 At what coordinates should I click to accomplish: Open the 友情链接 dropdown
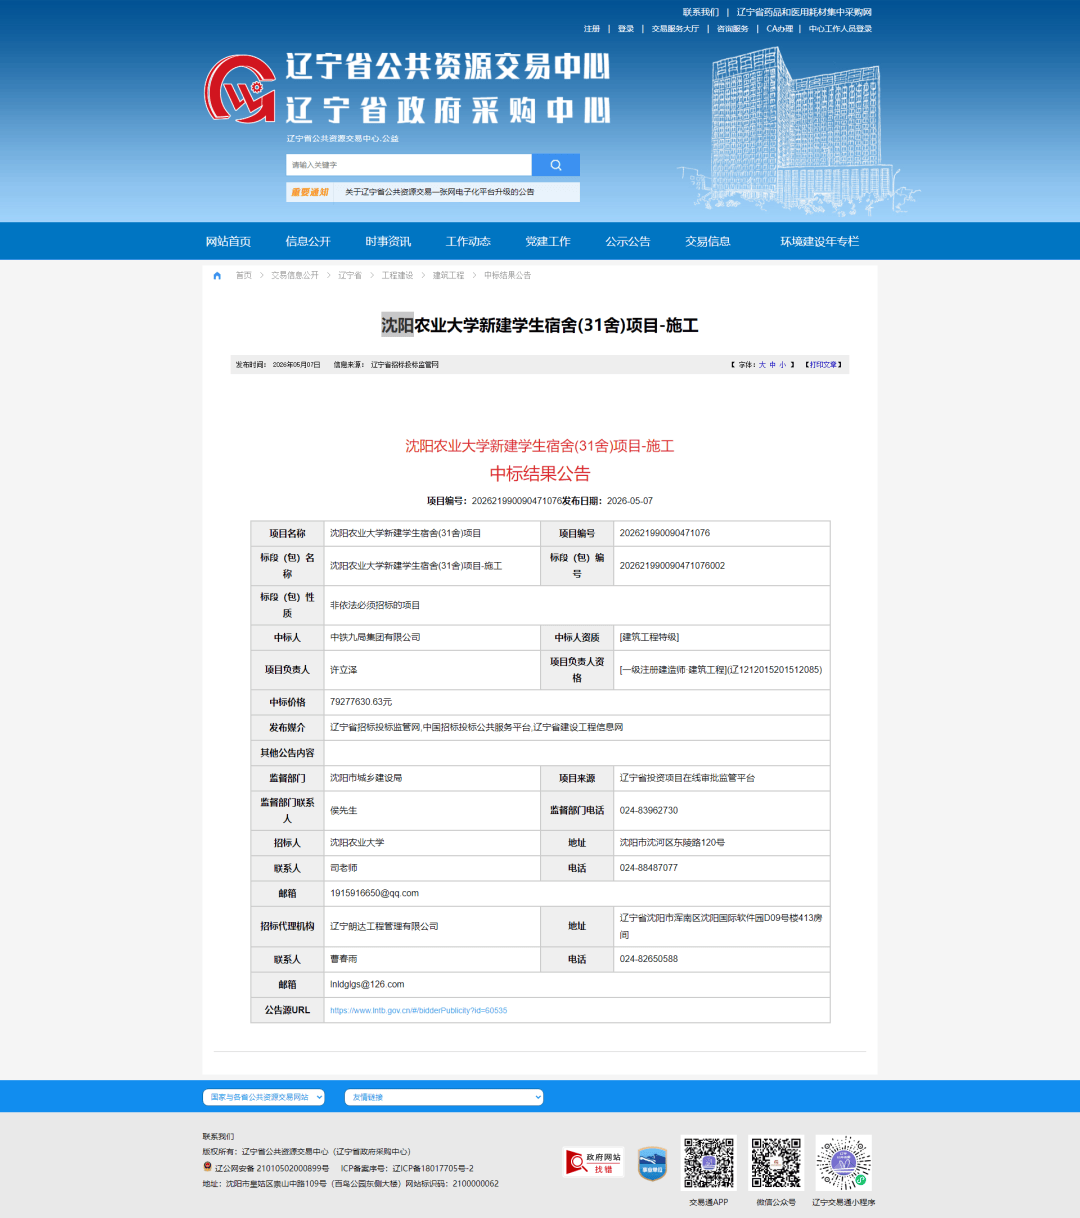444,1097
